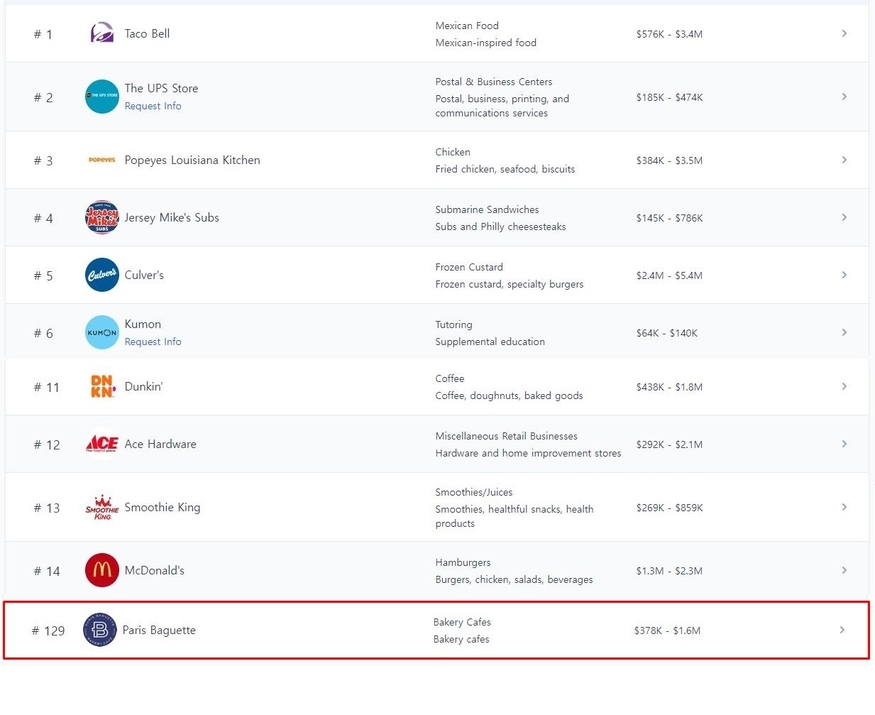Expand the McDonald's row chevron
The height and width of the screenshot is (715, 875).
click(844, 570)
